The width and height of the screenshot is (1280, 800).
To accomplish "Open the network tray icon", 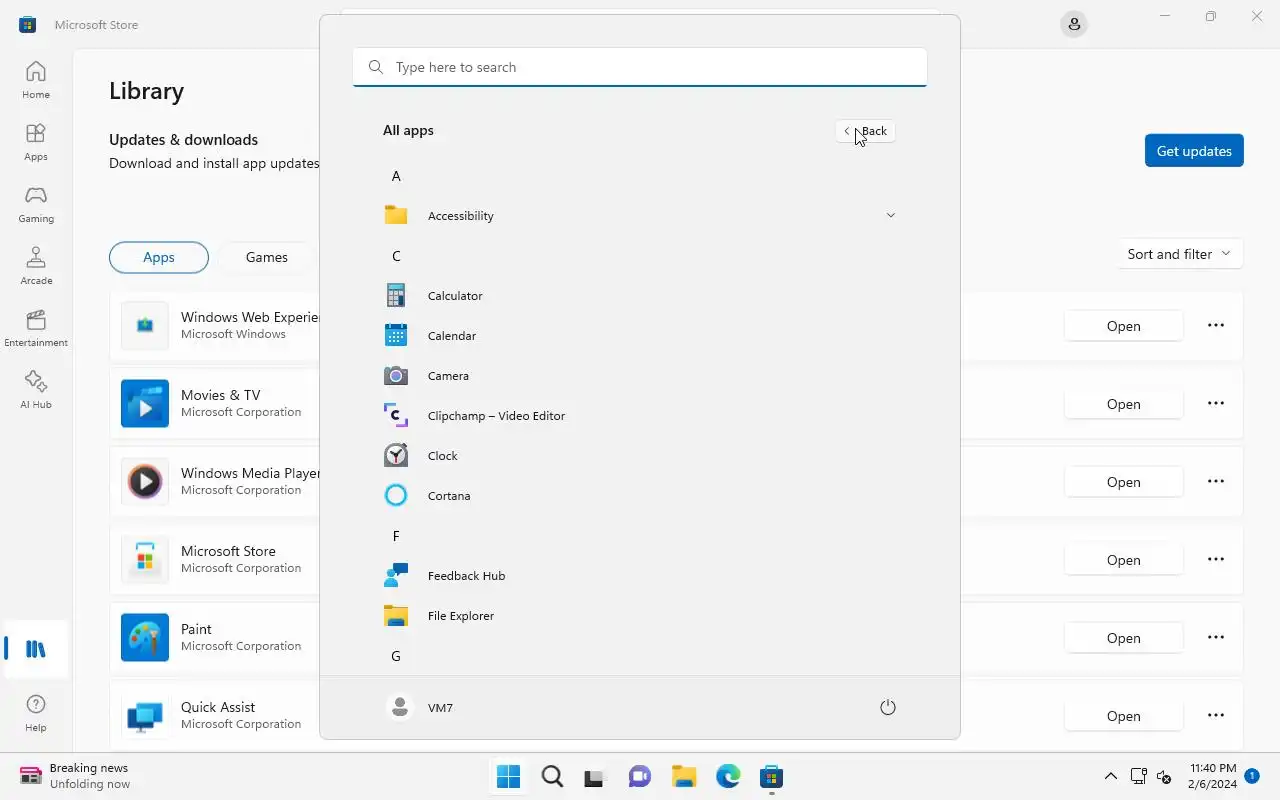I will (1138, 776).
